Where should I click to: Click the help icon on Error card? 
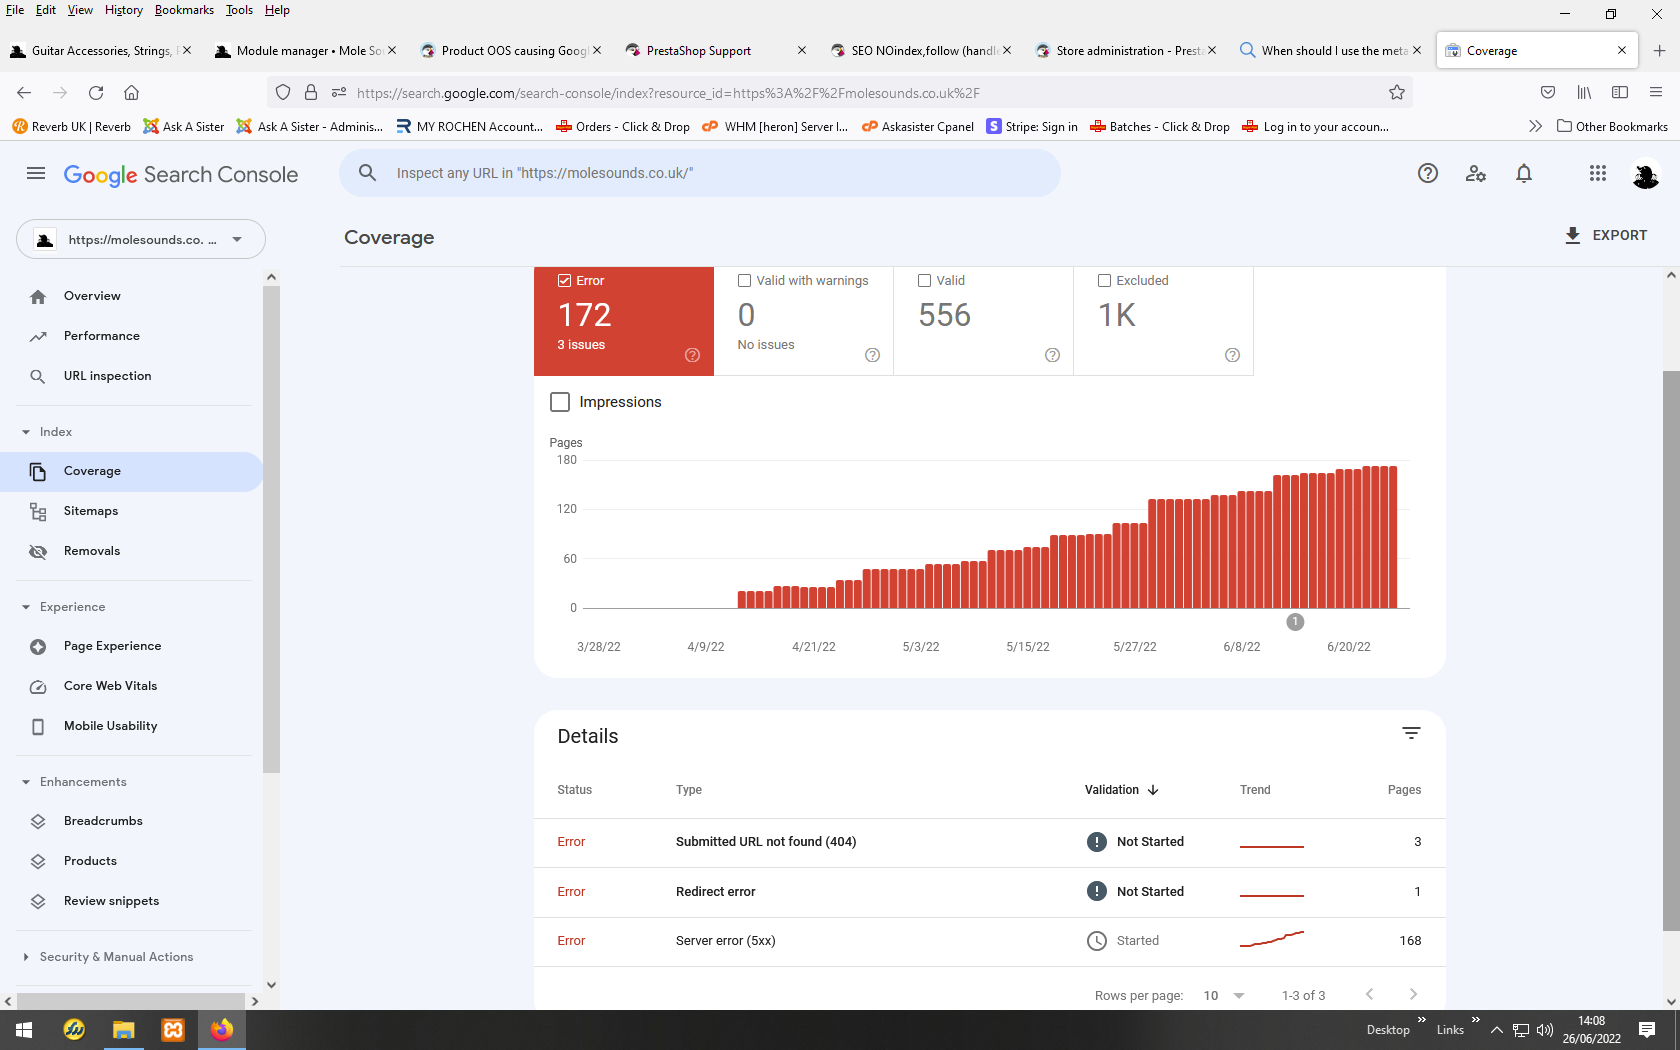click(x=692, y=355)
